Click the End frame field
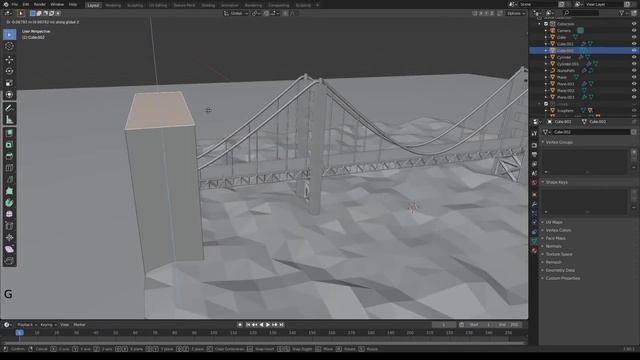Image resolution: width=640 pixels, height=360 pixels. pyautogui.click(x=510, y=325)
